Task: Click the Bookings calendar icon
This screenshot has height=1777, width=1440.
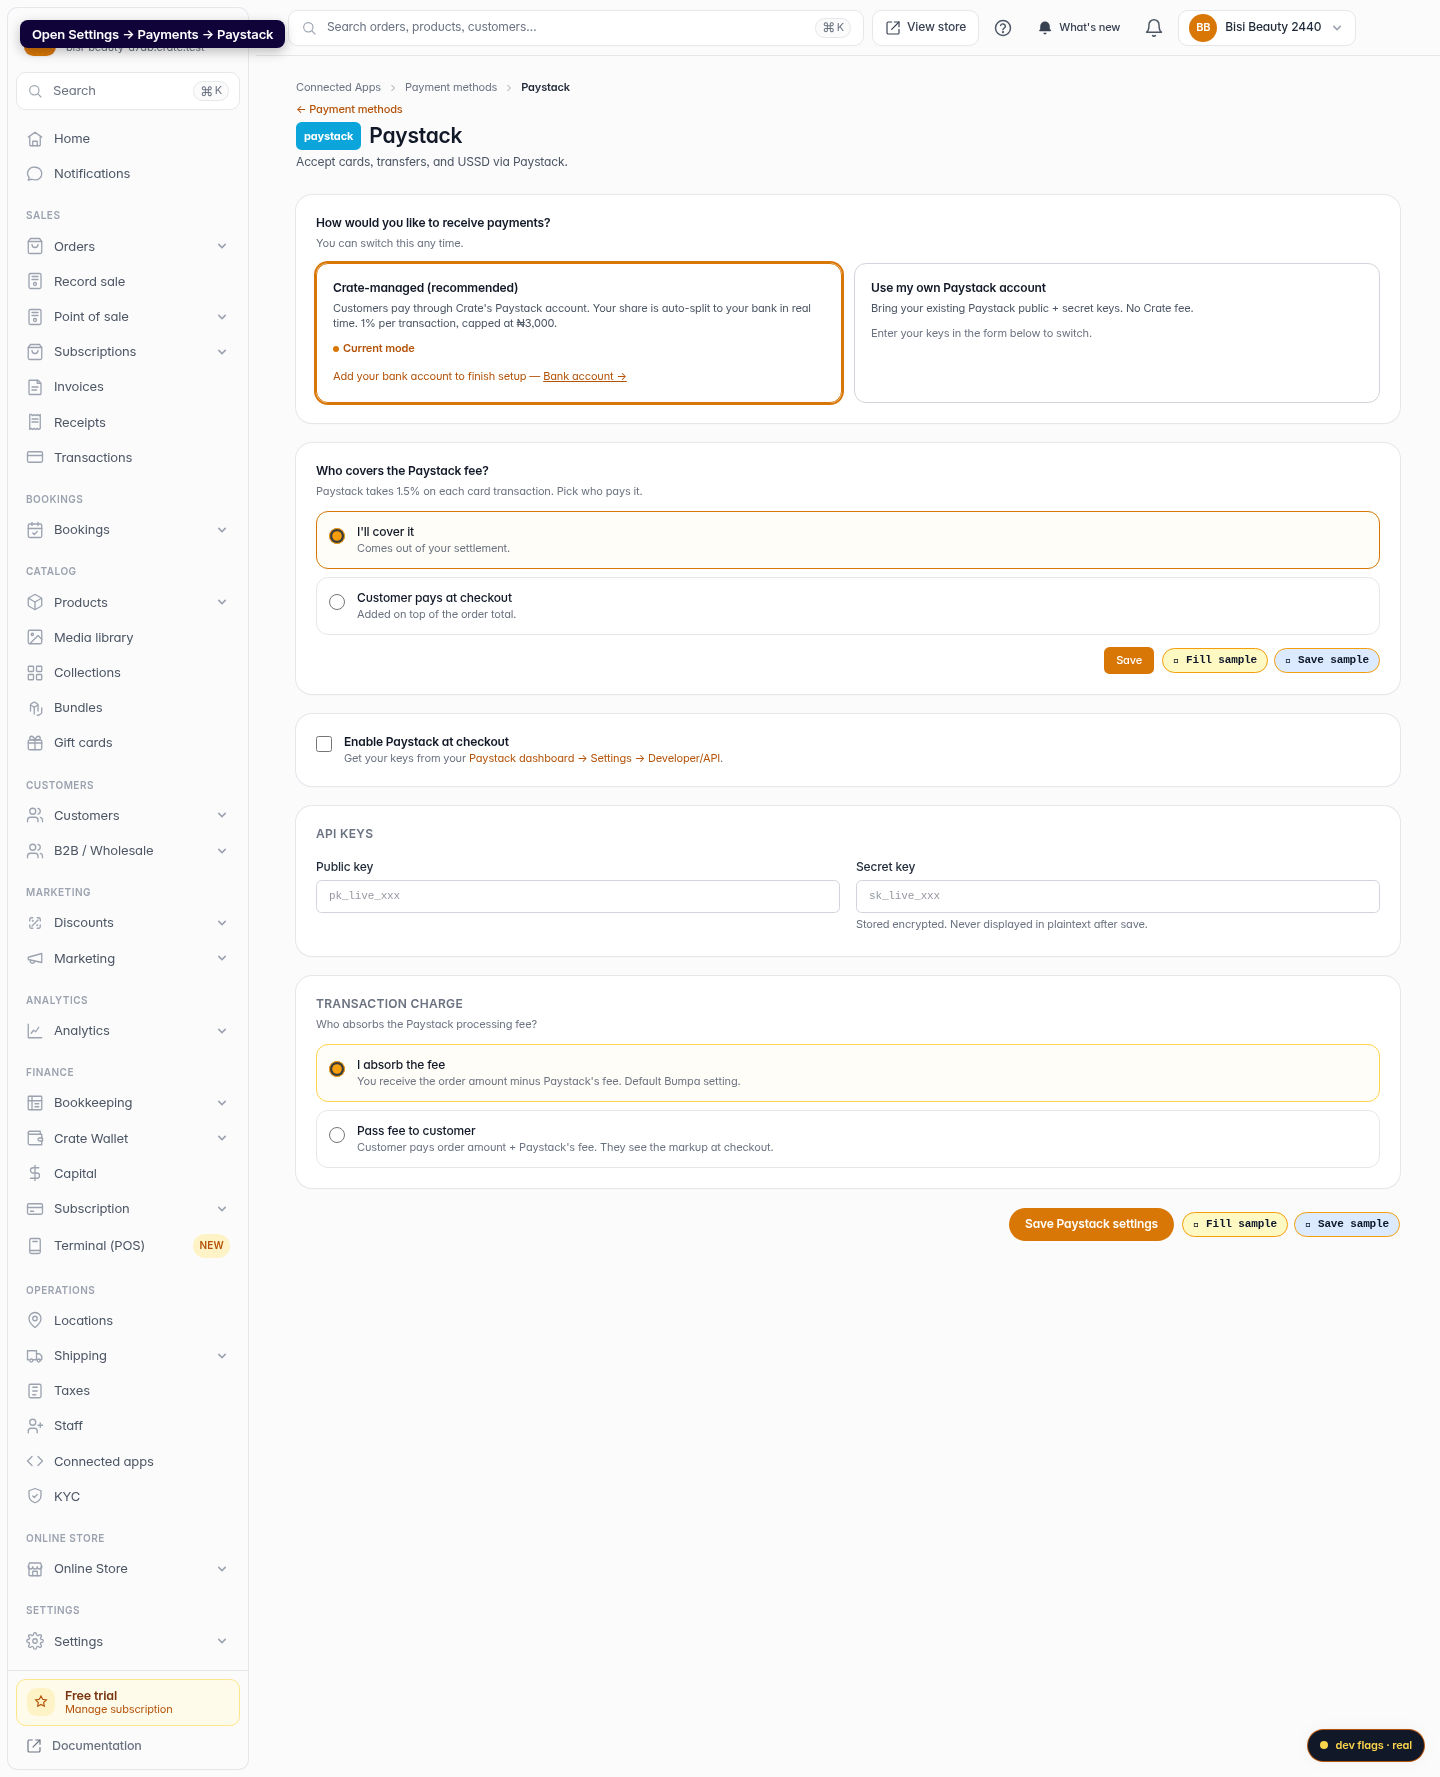Action: point(35,530)
